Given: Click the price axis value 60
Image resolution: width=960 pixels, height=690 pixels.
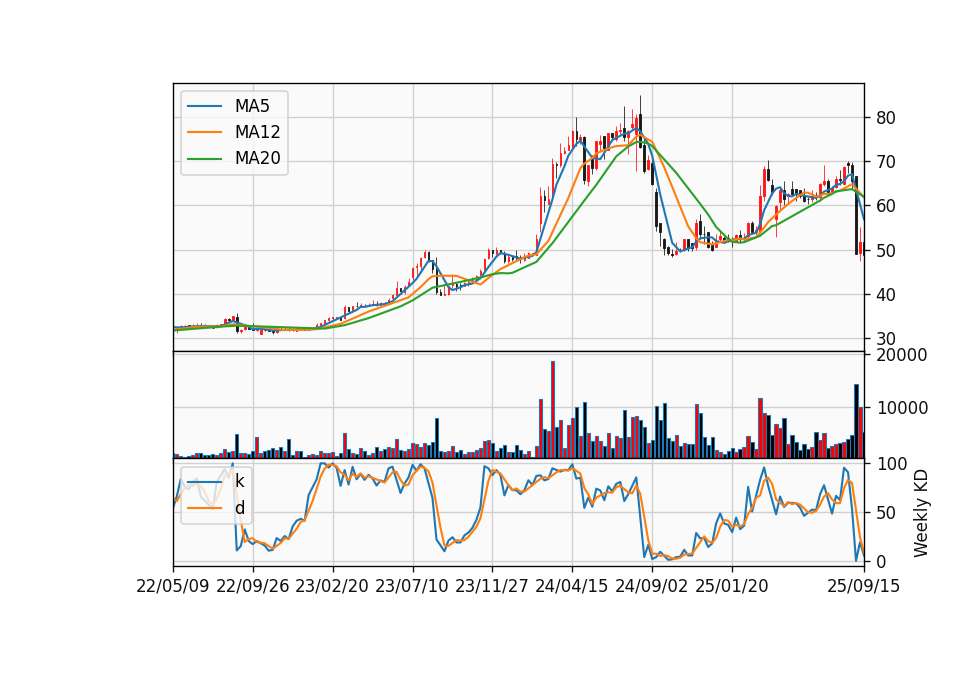Looking at the screenshot, I should point(885,206).
